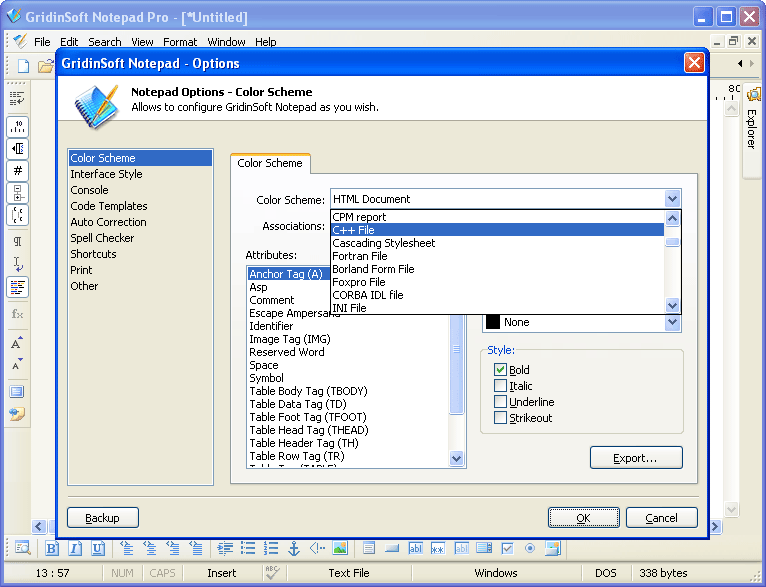Open the Edit menu
The height and width of the screenshot is (587, 766).
click(69, 42)
